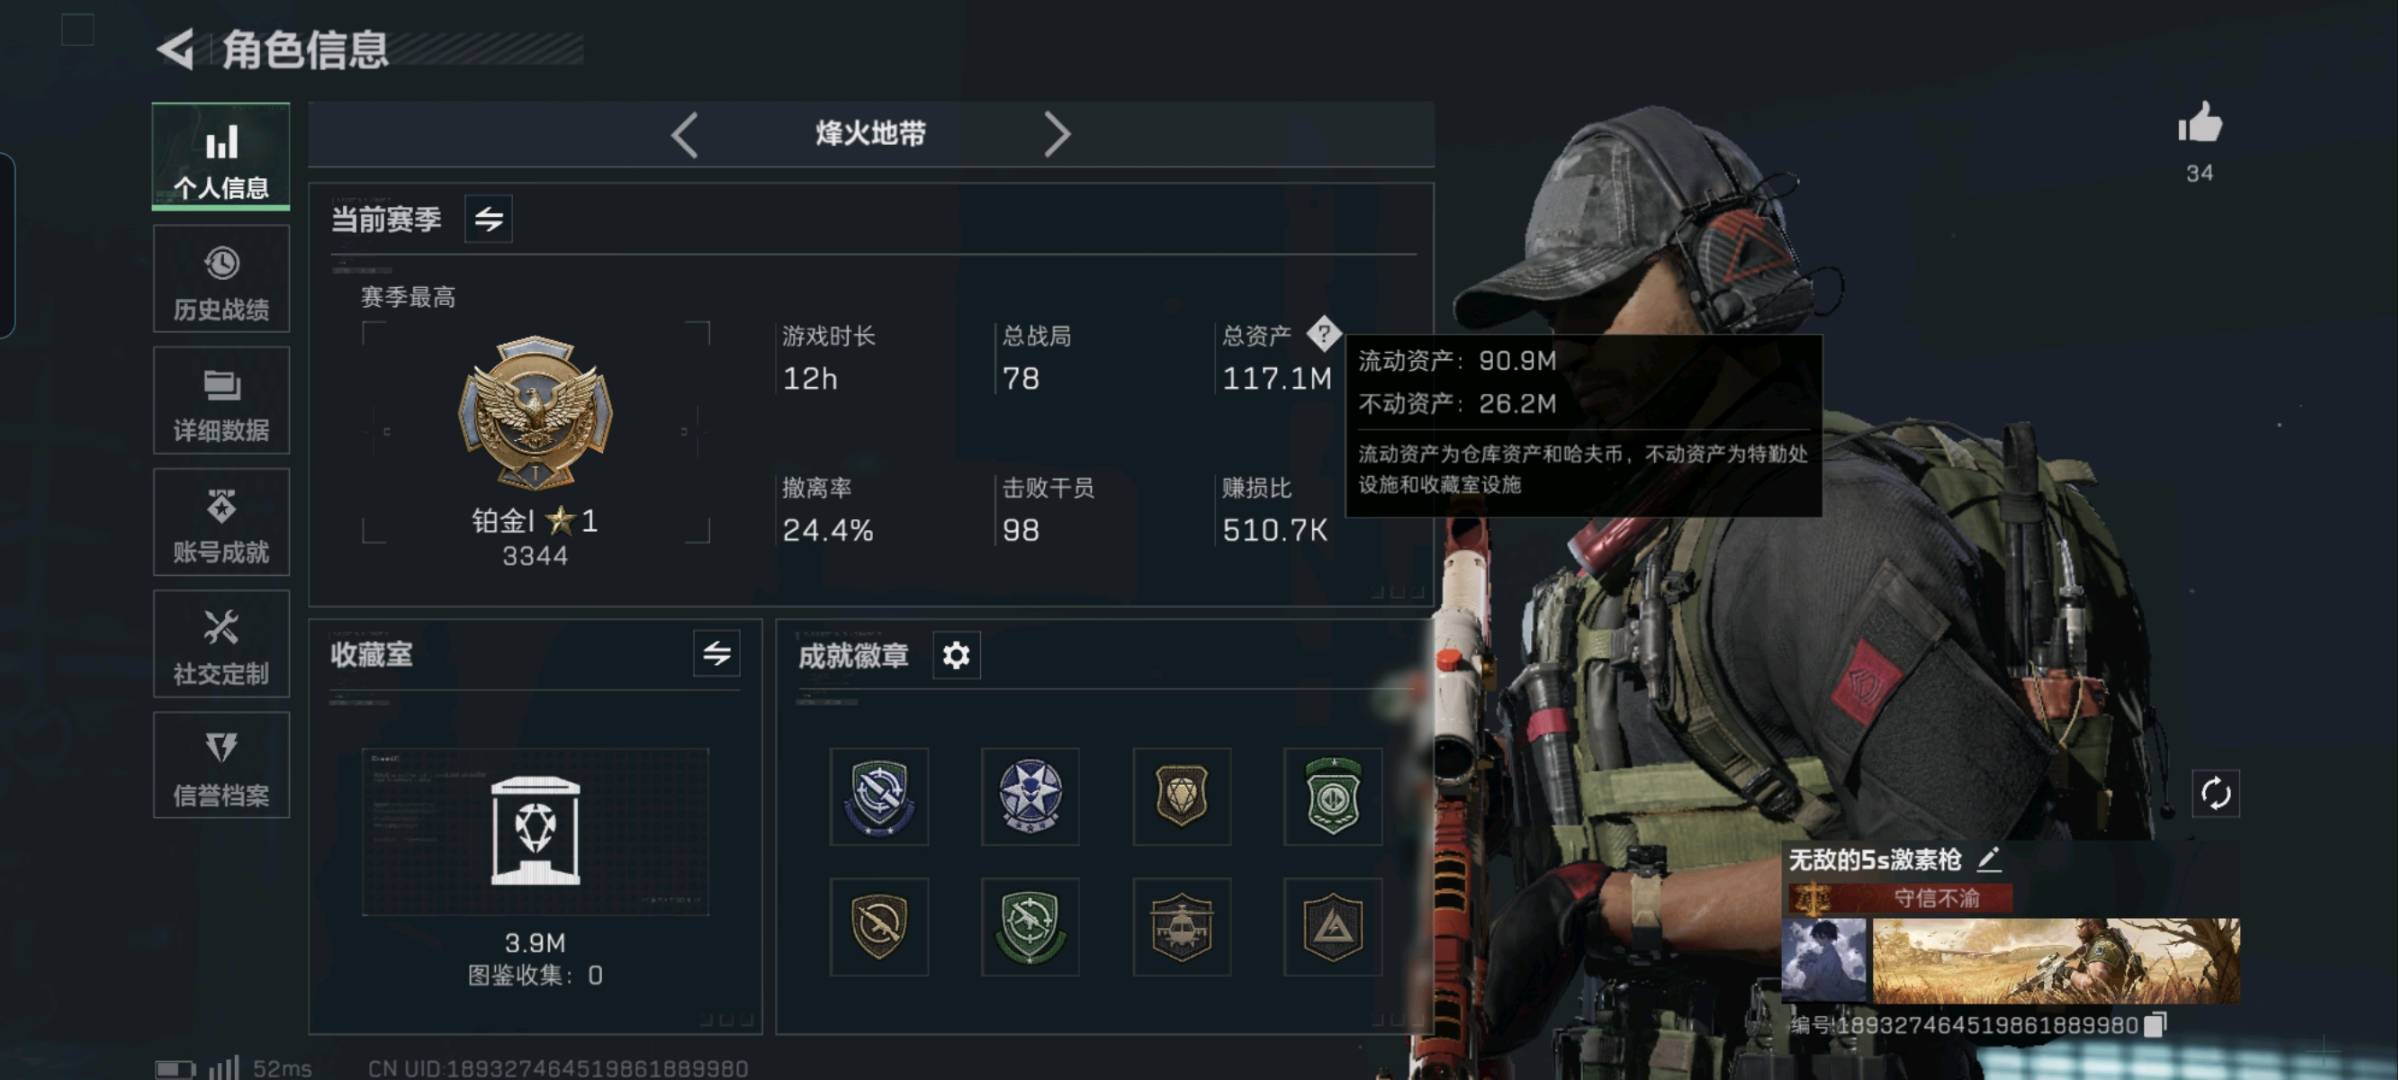
Task: Switch to previous mode with left chevron
Action: click(685, 134)
